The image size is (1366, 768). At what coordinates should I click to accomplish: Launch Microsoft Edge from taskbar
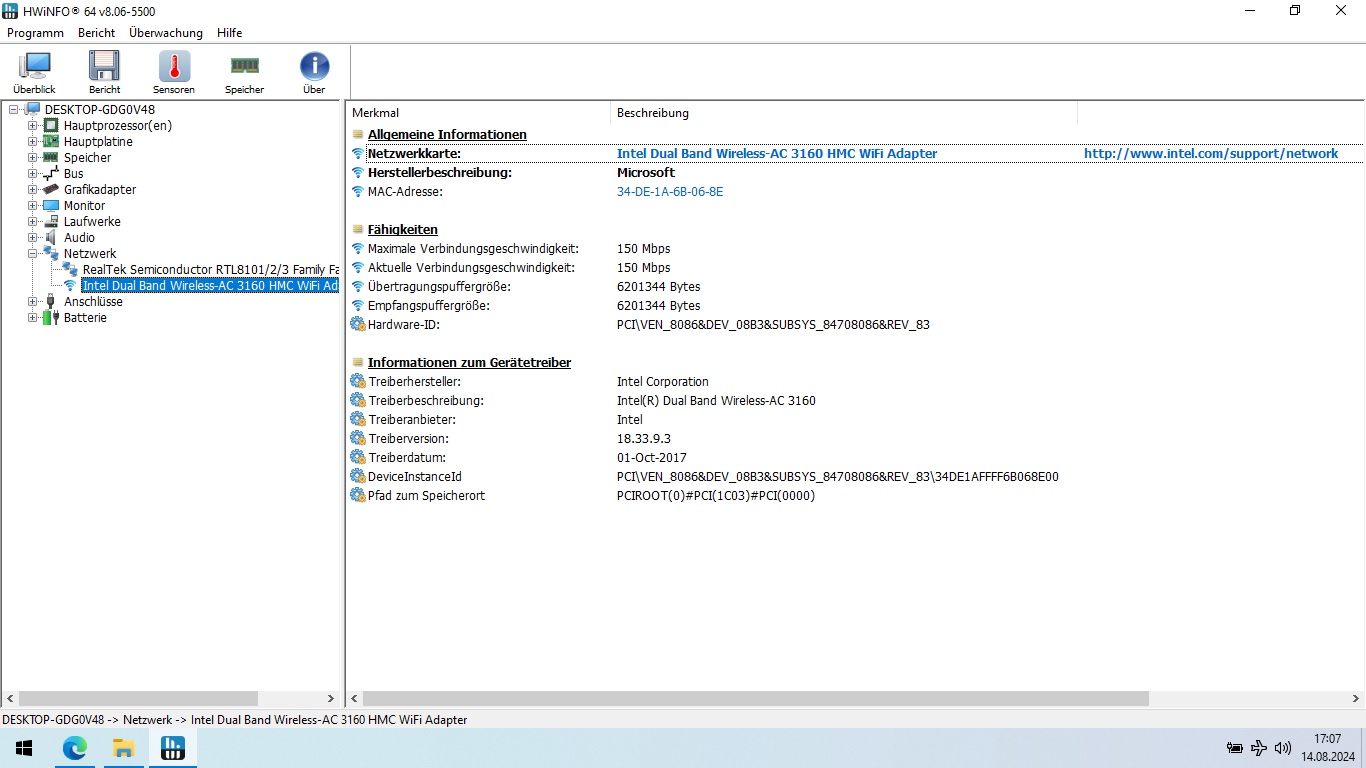coord(75,748)
